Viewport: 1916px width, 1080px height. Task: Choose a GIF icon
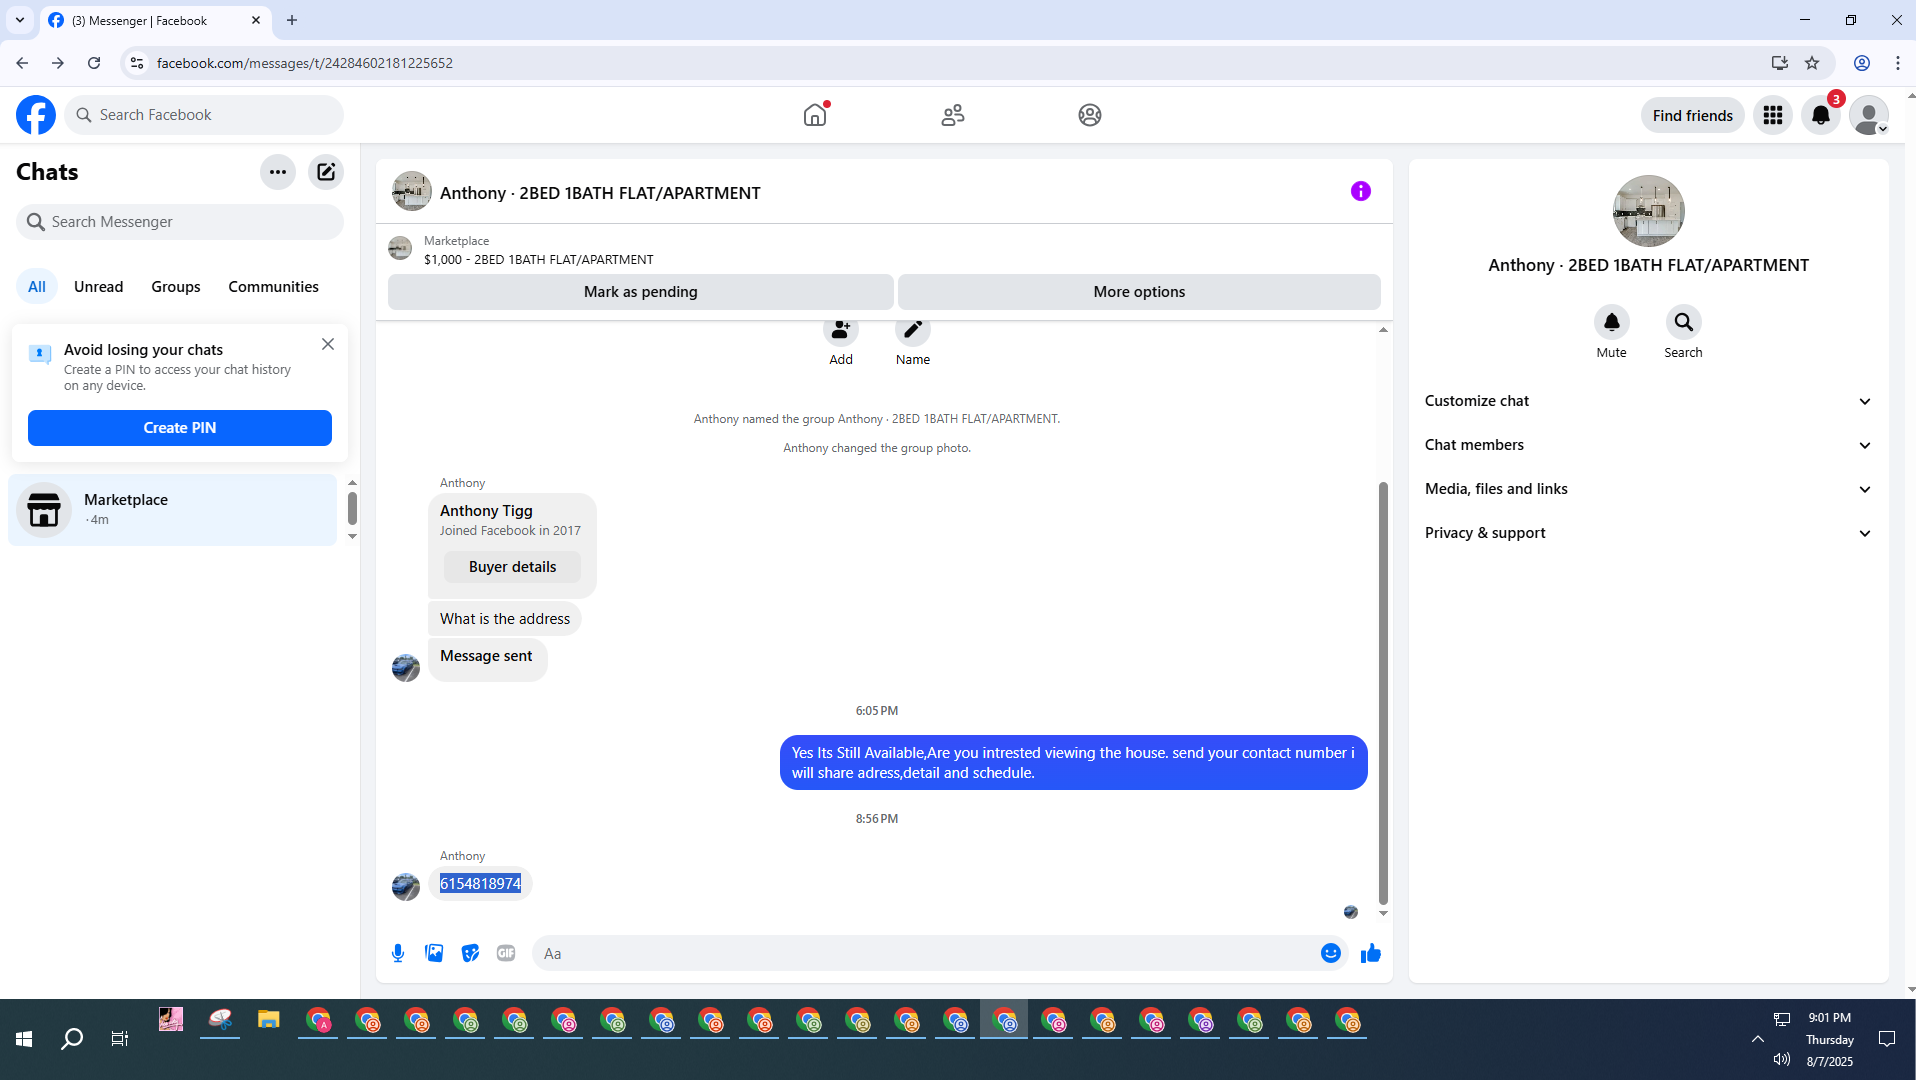(506, 953)
